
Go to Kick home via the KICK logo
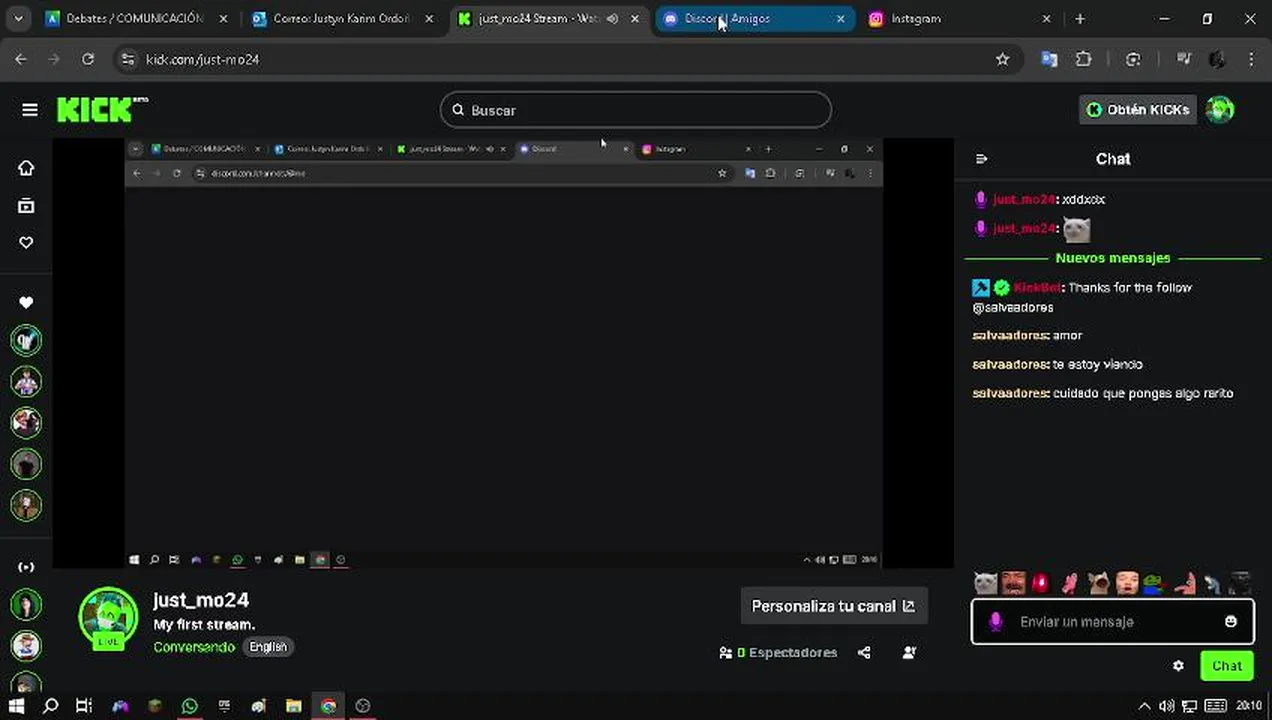(x=100, y=109)
